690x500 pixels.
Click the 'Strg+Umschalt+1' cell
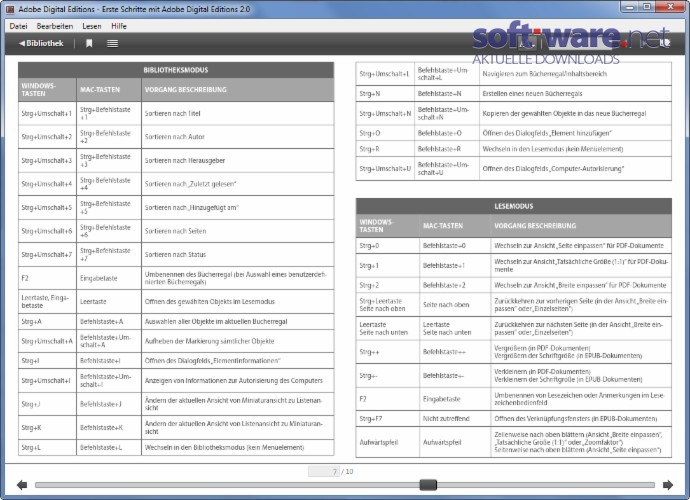[x=47, y=113]
